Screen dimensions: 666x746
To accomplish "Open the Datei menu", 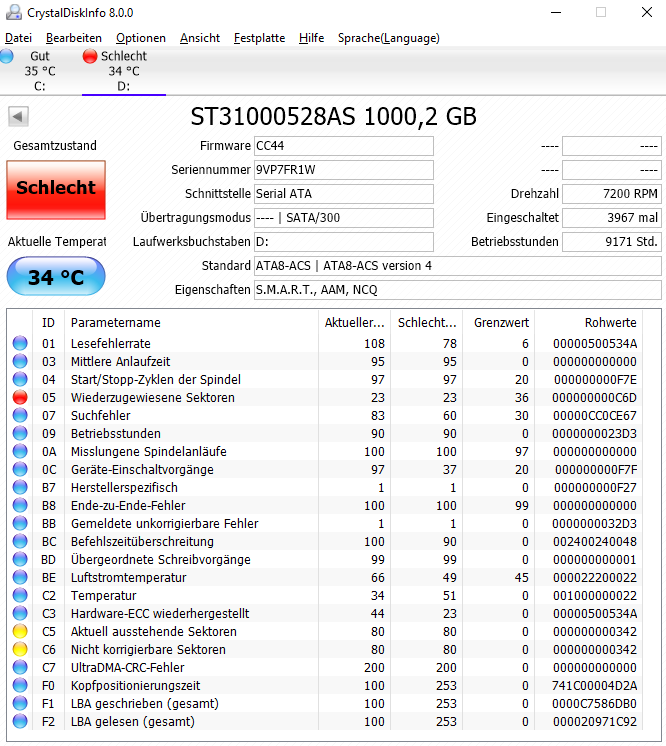I will pyautogui.click(x=19, y=38).
